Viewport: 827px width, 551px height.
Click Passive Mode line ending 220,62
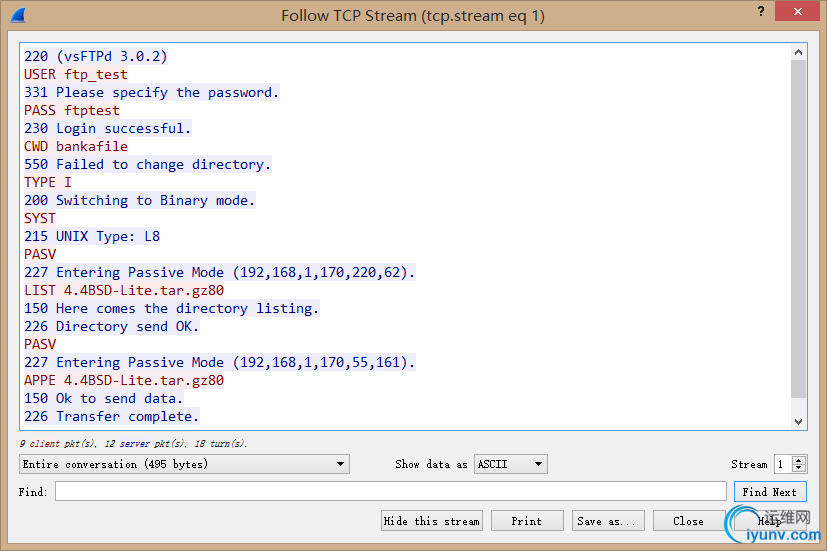219,273
